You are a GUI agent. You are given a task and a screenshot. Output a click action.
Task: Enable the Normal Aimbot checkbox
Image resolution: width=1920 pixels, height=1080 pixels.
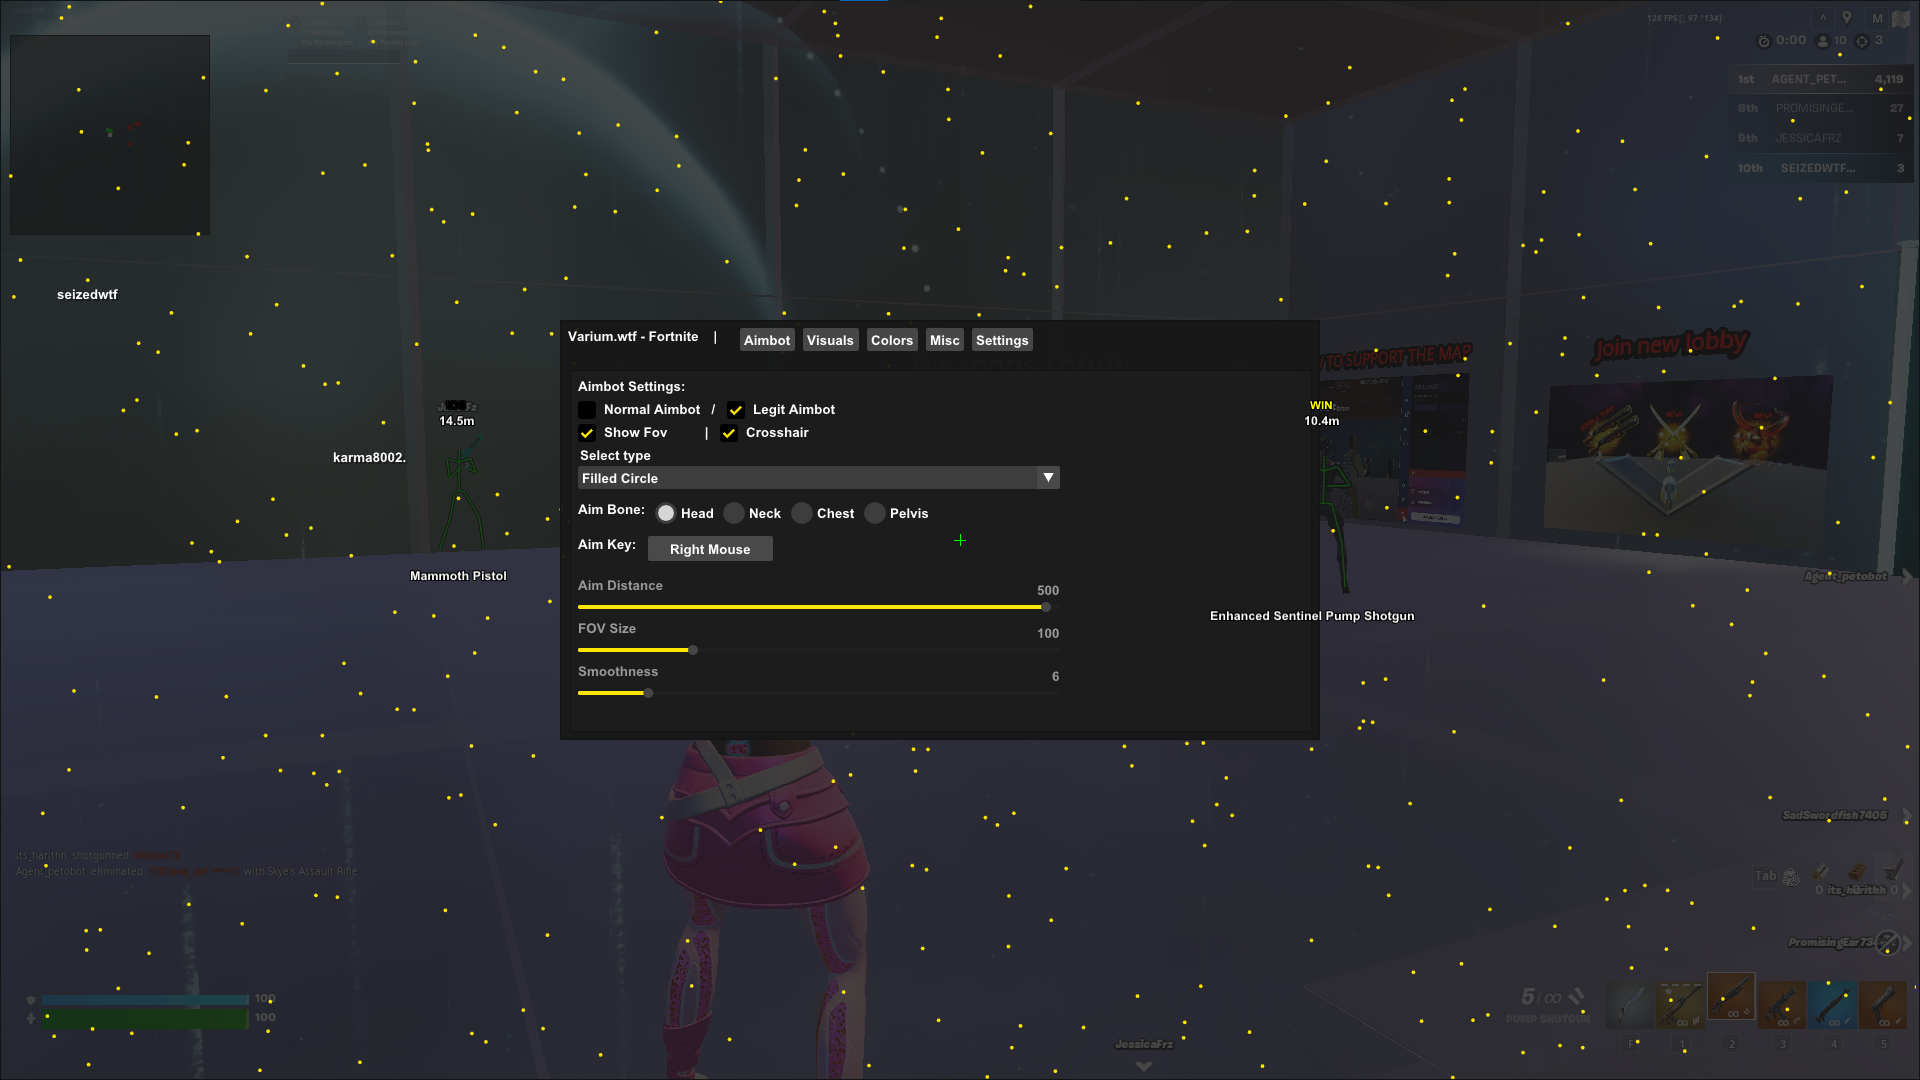click(x=587, y=410)
